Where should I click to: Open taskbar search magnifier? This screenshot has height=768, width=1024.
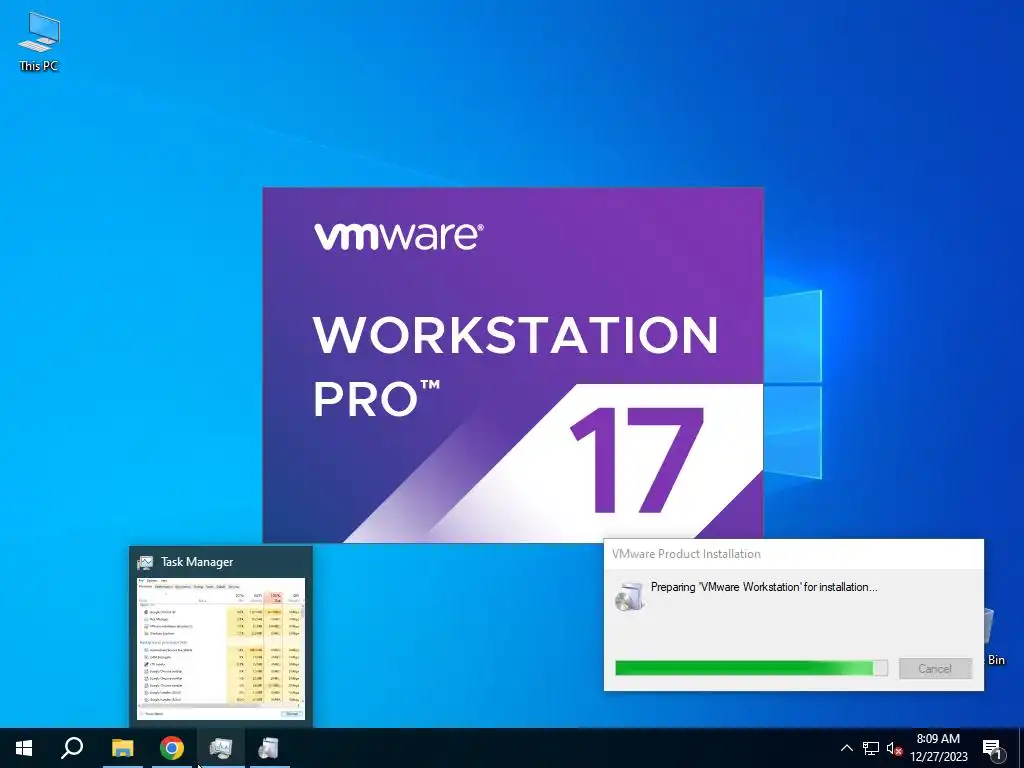pos(72,748)
